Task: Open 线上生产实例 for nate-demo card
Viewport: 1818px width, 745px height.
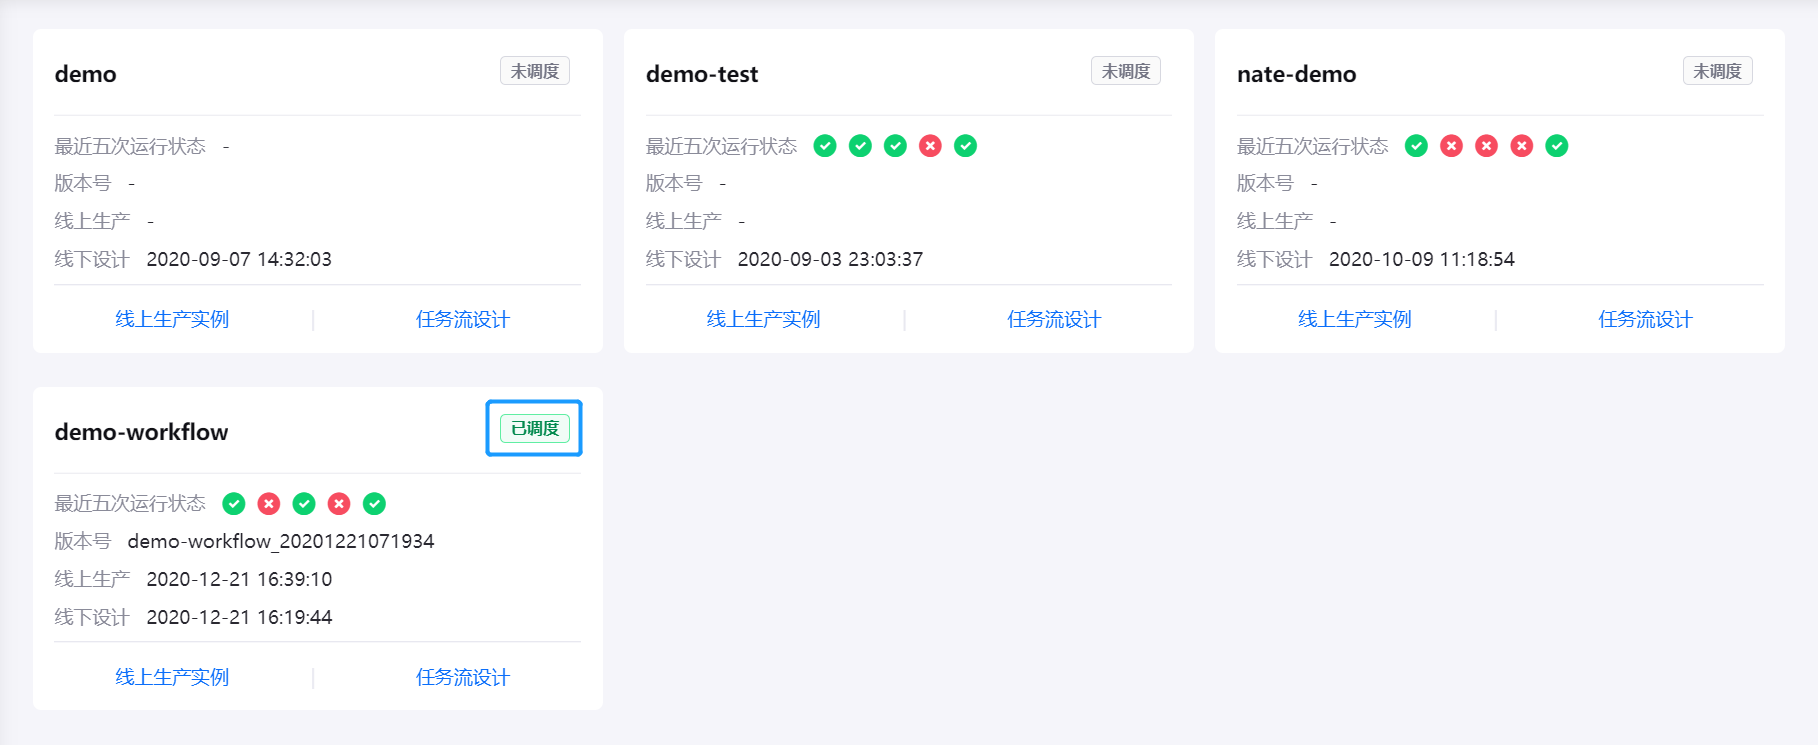Action: (x=1355, y=319)
